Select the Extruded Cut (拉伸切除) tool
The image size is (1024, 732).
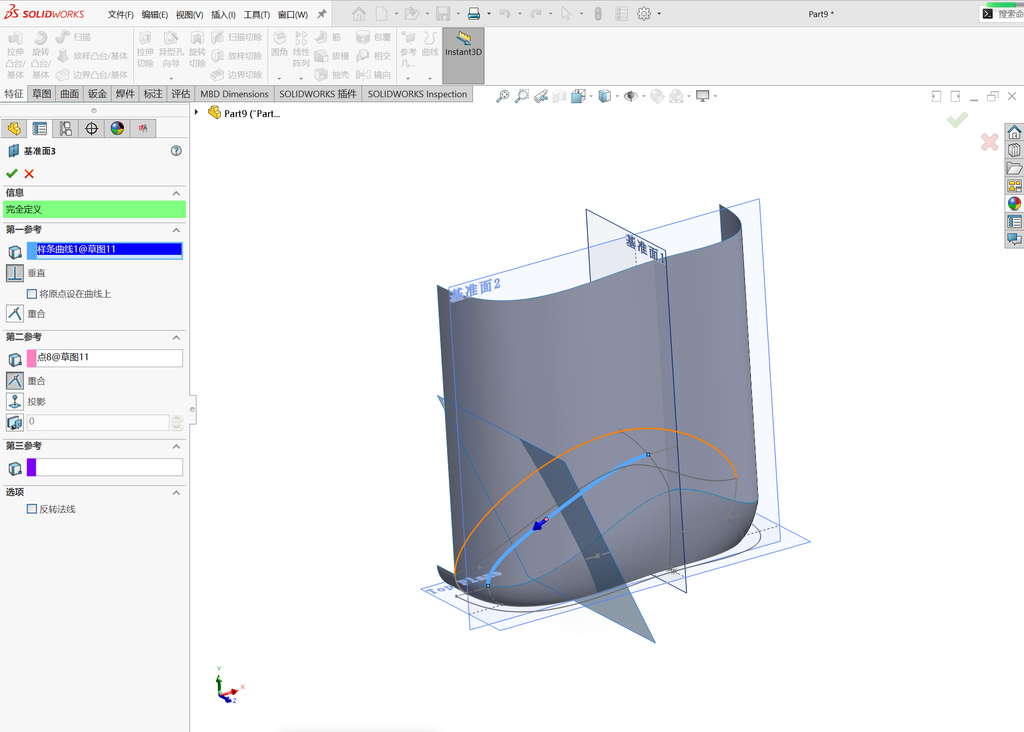coord(145,50)
